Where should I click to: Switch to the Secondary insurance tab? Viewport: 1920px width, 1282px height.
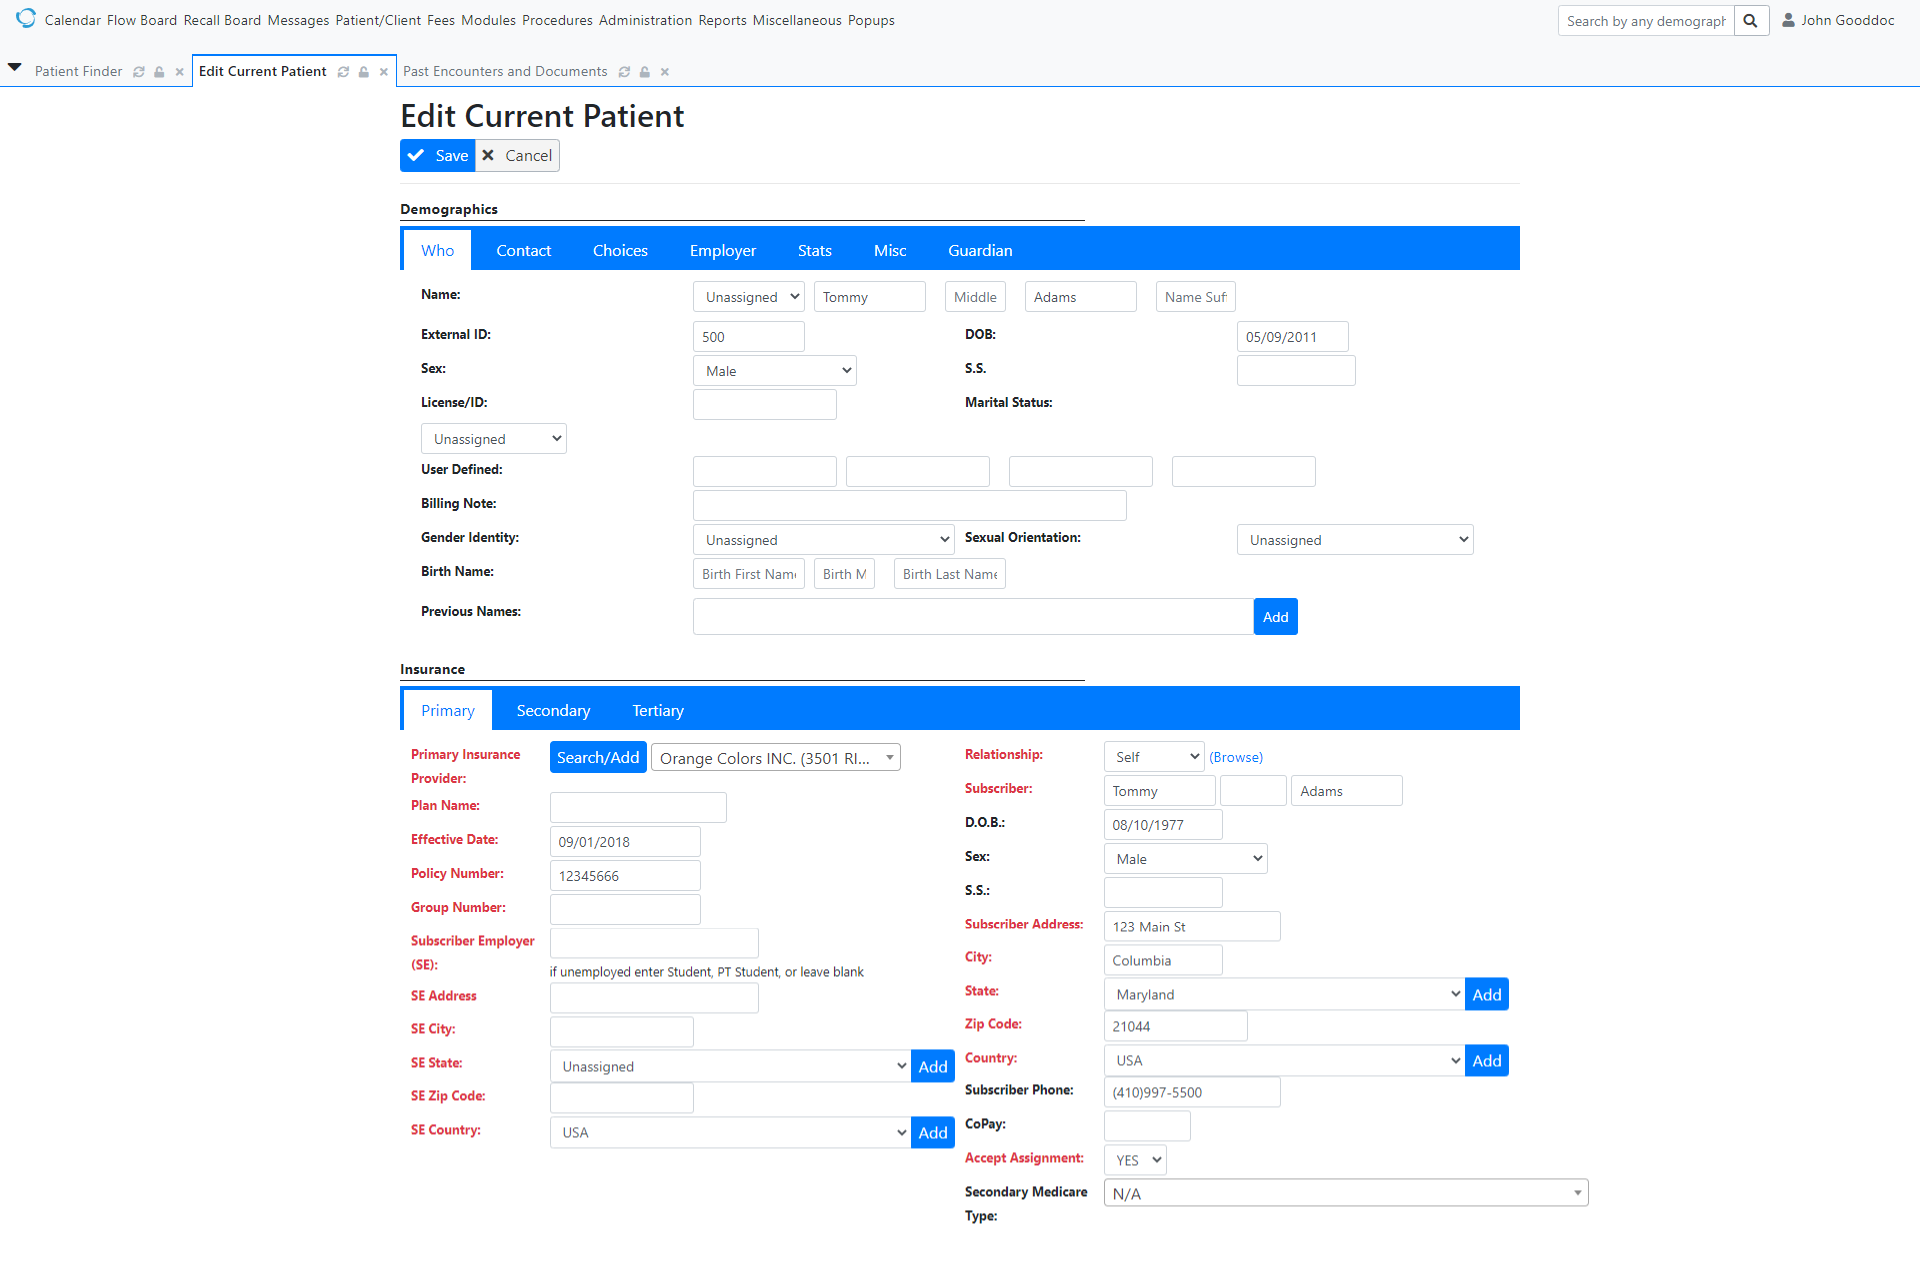(552, 710)
